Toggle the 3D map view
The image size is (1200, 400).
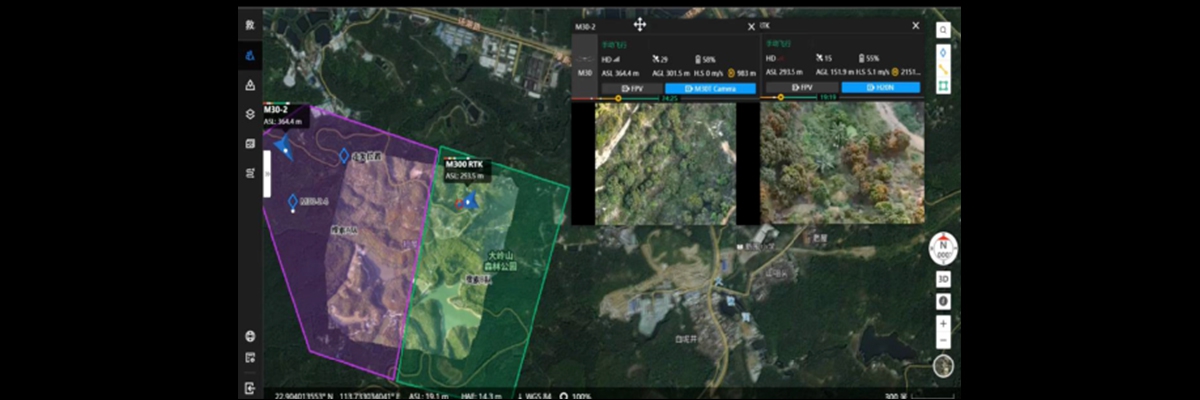pyautogui.click(x=943, y=279)
